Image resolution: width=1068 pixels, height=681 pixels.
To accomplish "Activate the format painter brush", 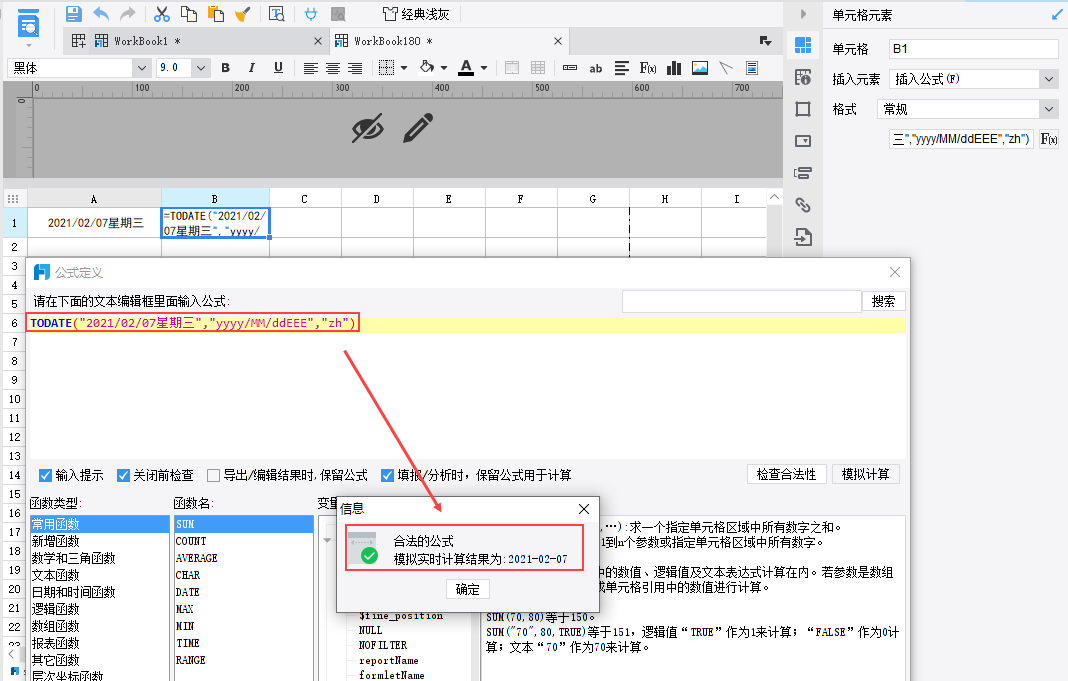I will pyautogui.click(x=242, y=14).
